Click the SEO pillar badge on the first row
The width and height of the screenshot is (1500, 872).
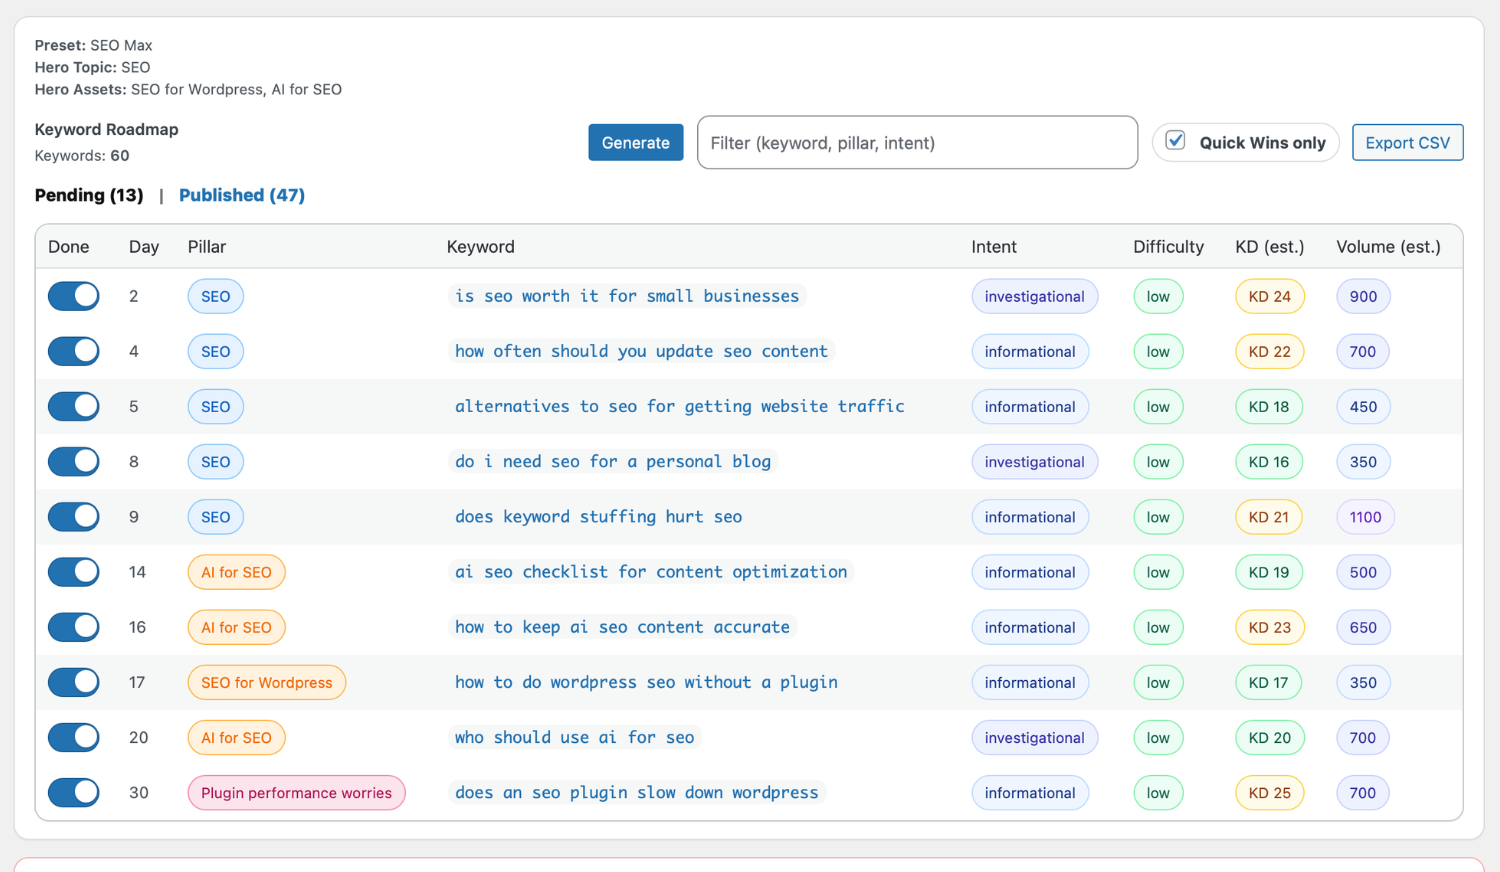point(215,296)
